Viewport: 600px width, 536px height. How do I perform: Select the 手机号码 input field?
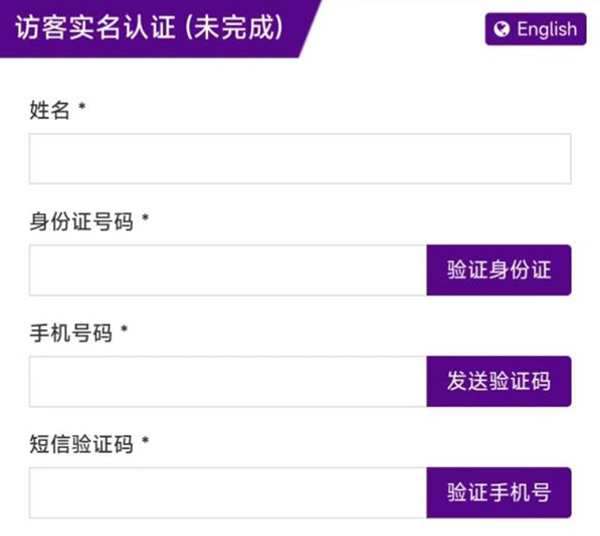click(x=227, y=381)
